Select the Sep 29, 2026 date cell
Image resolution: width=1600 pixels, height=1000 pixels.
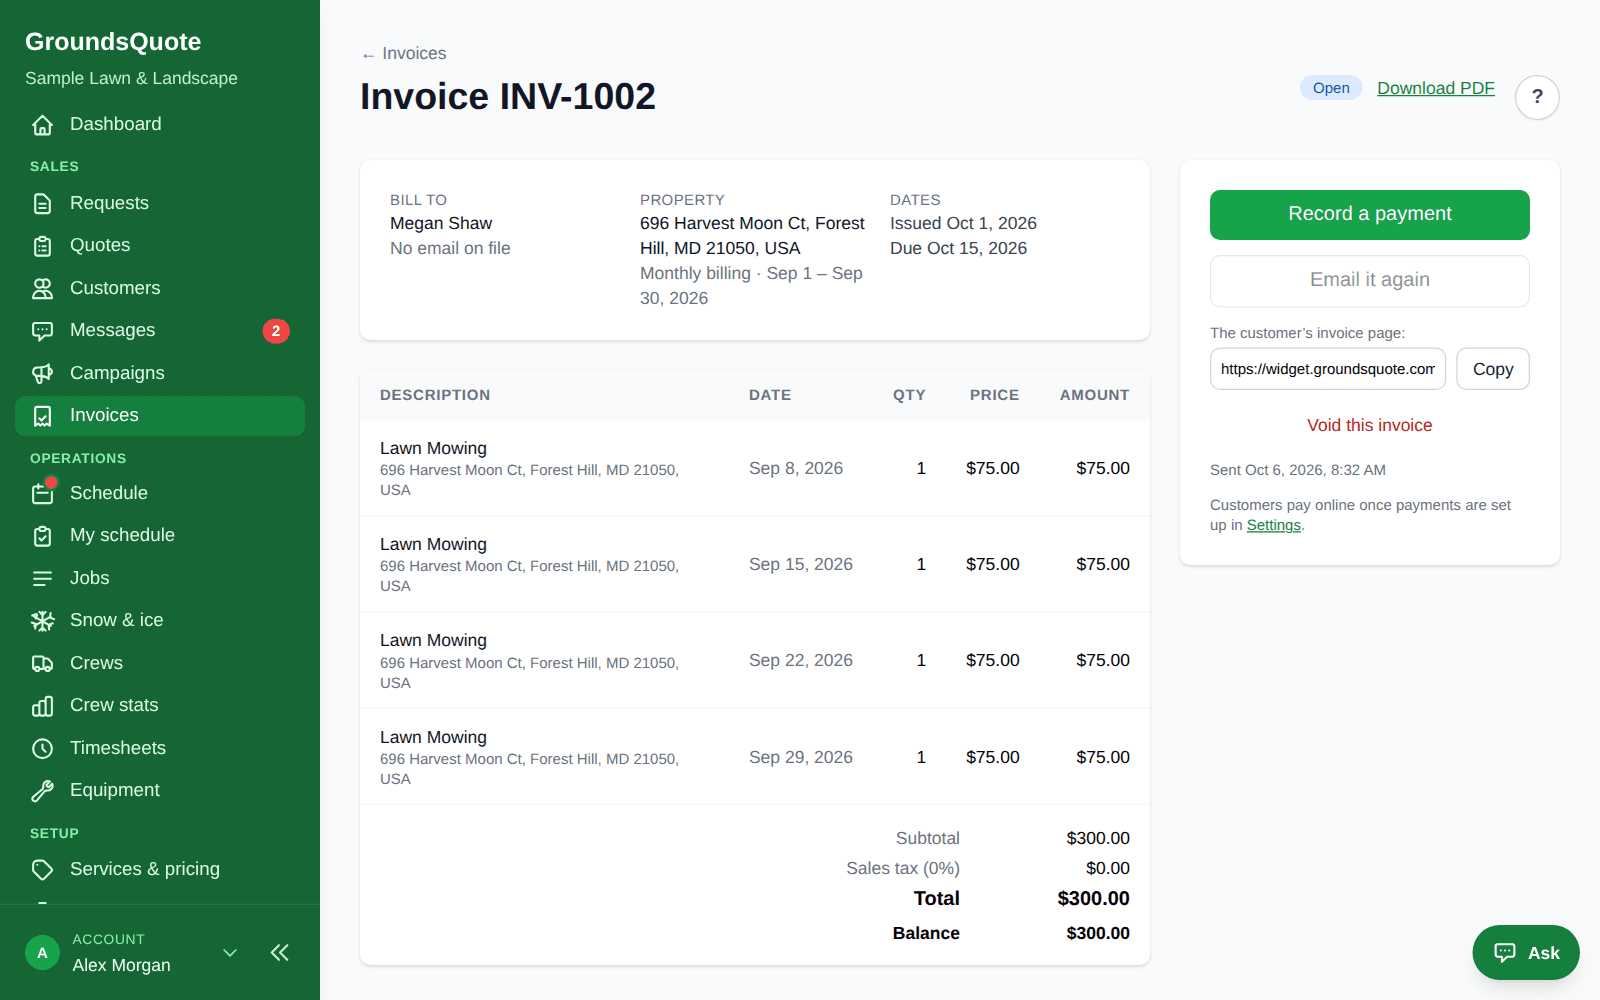coord(801,757)
